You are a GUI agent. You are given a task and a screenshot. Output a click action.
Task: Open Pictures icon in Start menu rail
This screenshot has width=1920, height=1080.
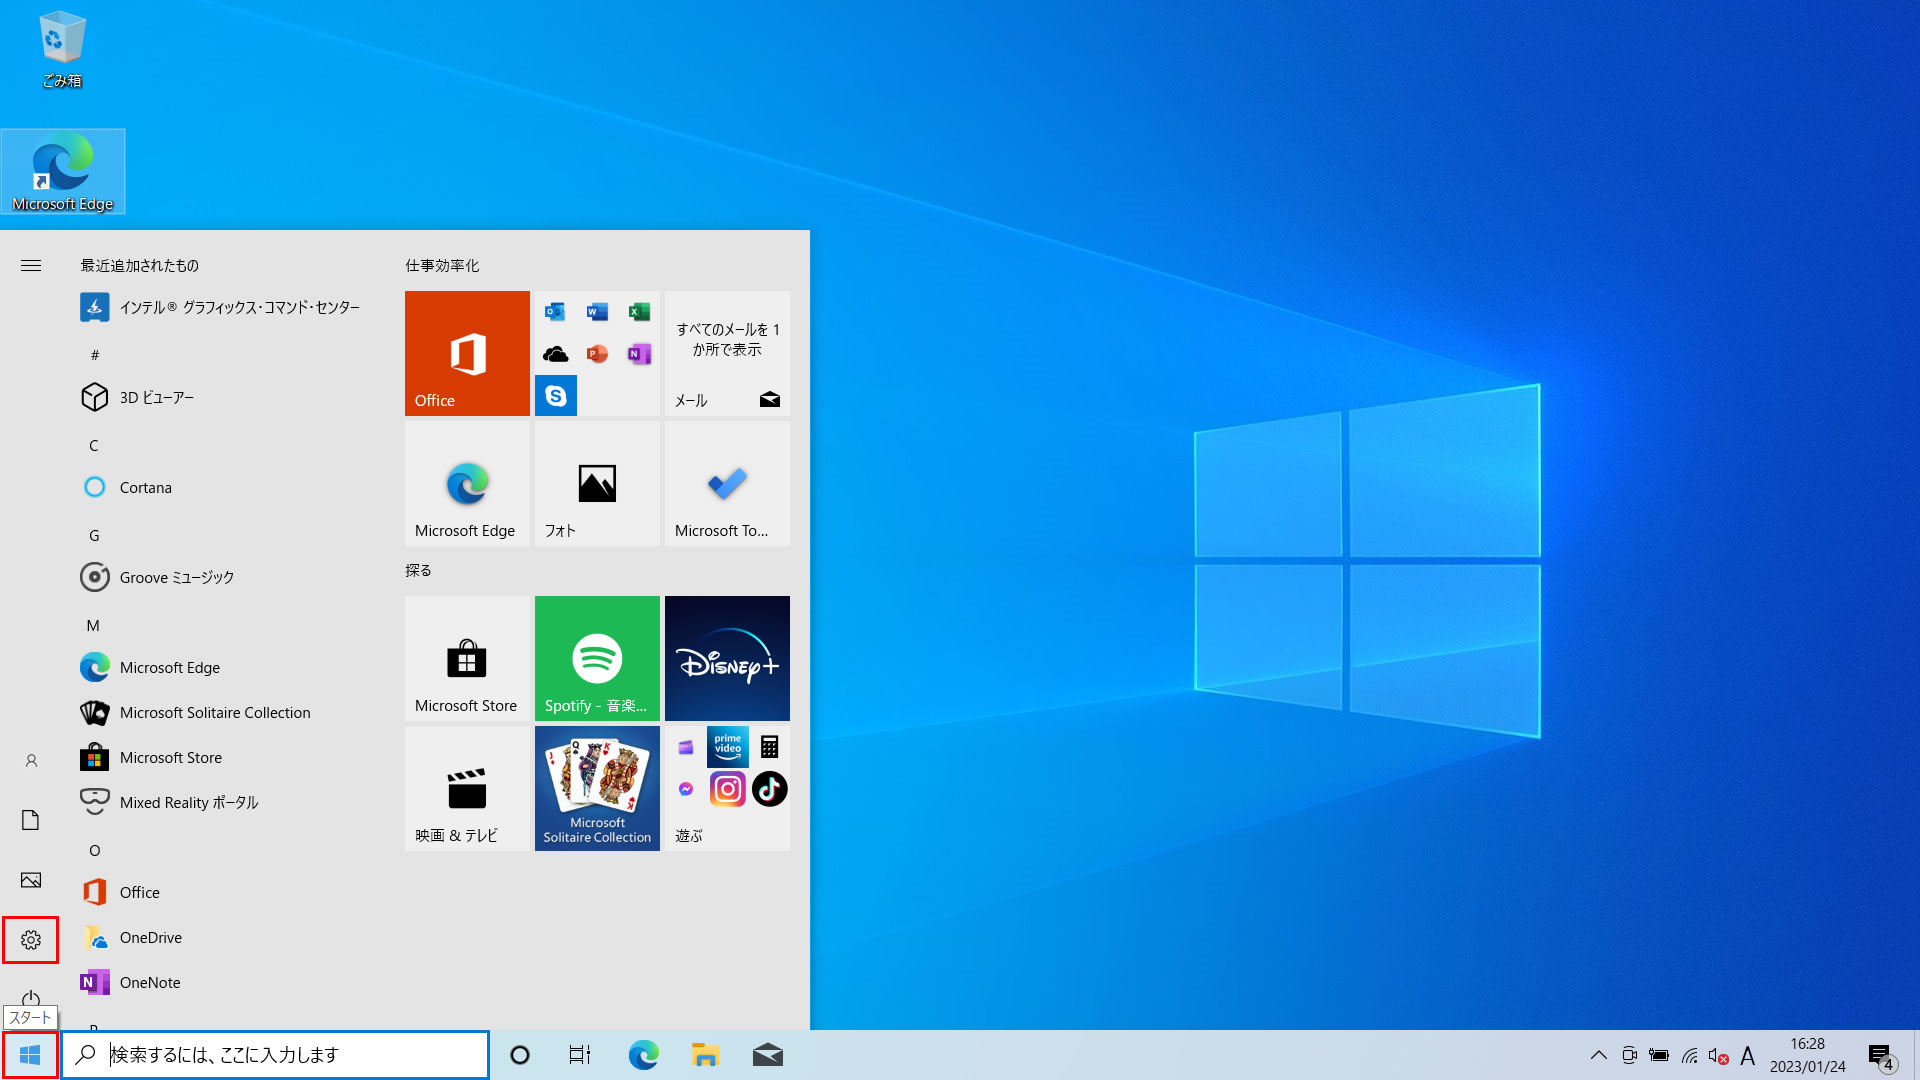pyautogui.click(x=30, y=880)
